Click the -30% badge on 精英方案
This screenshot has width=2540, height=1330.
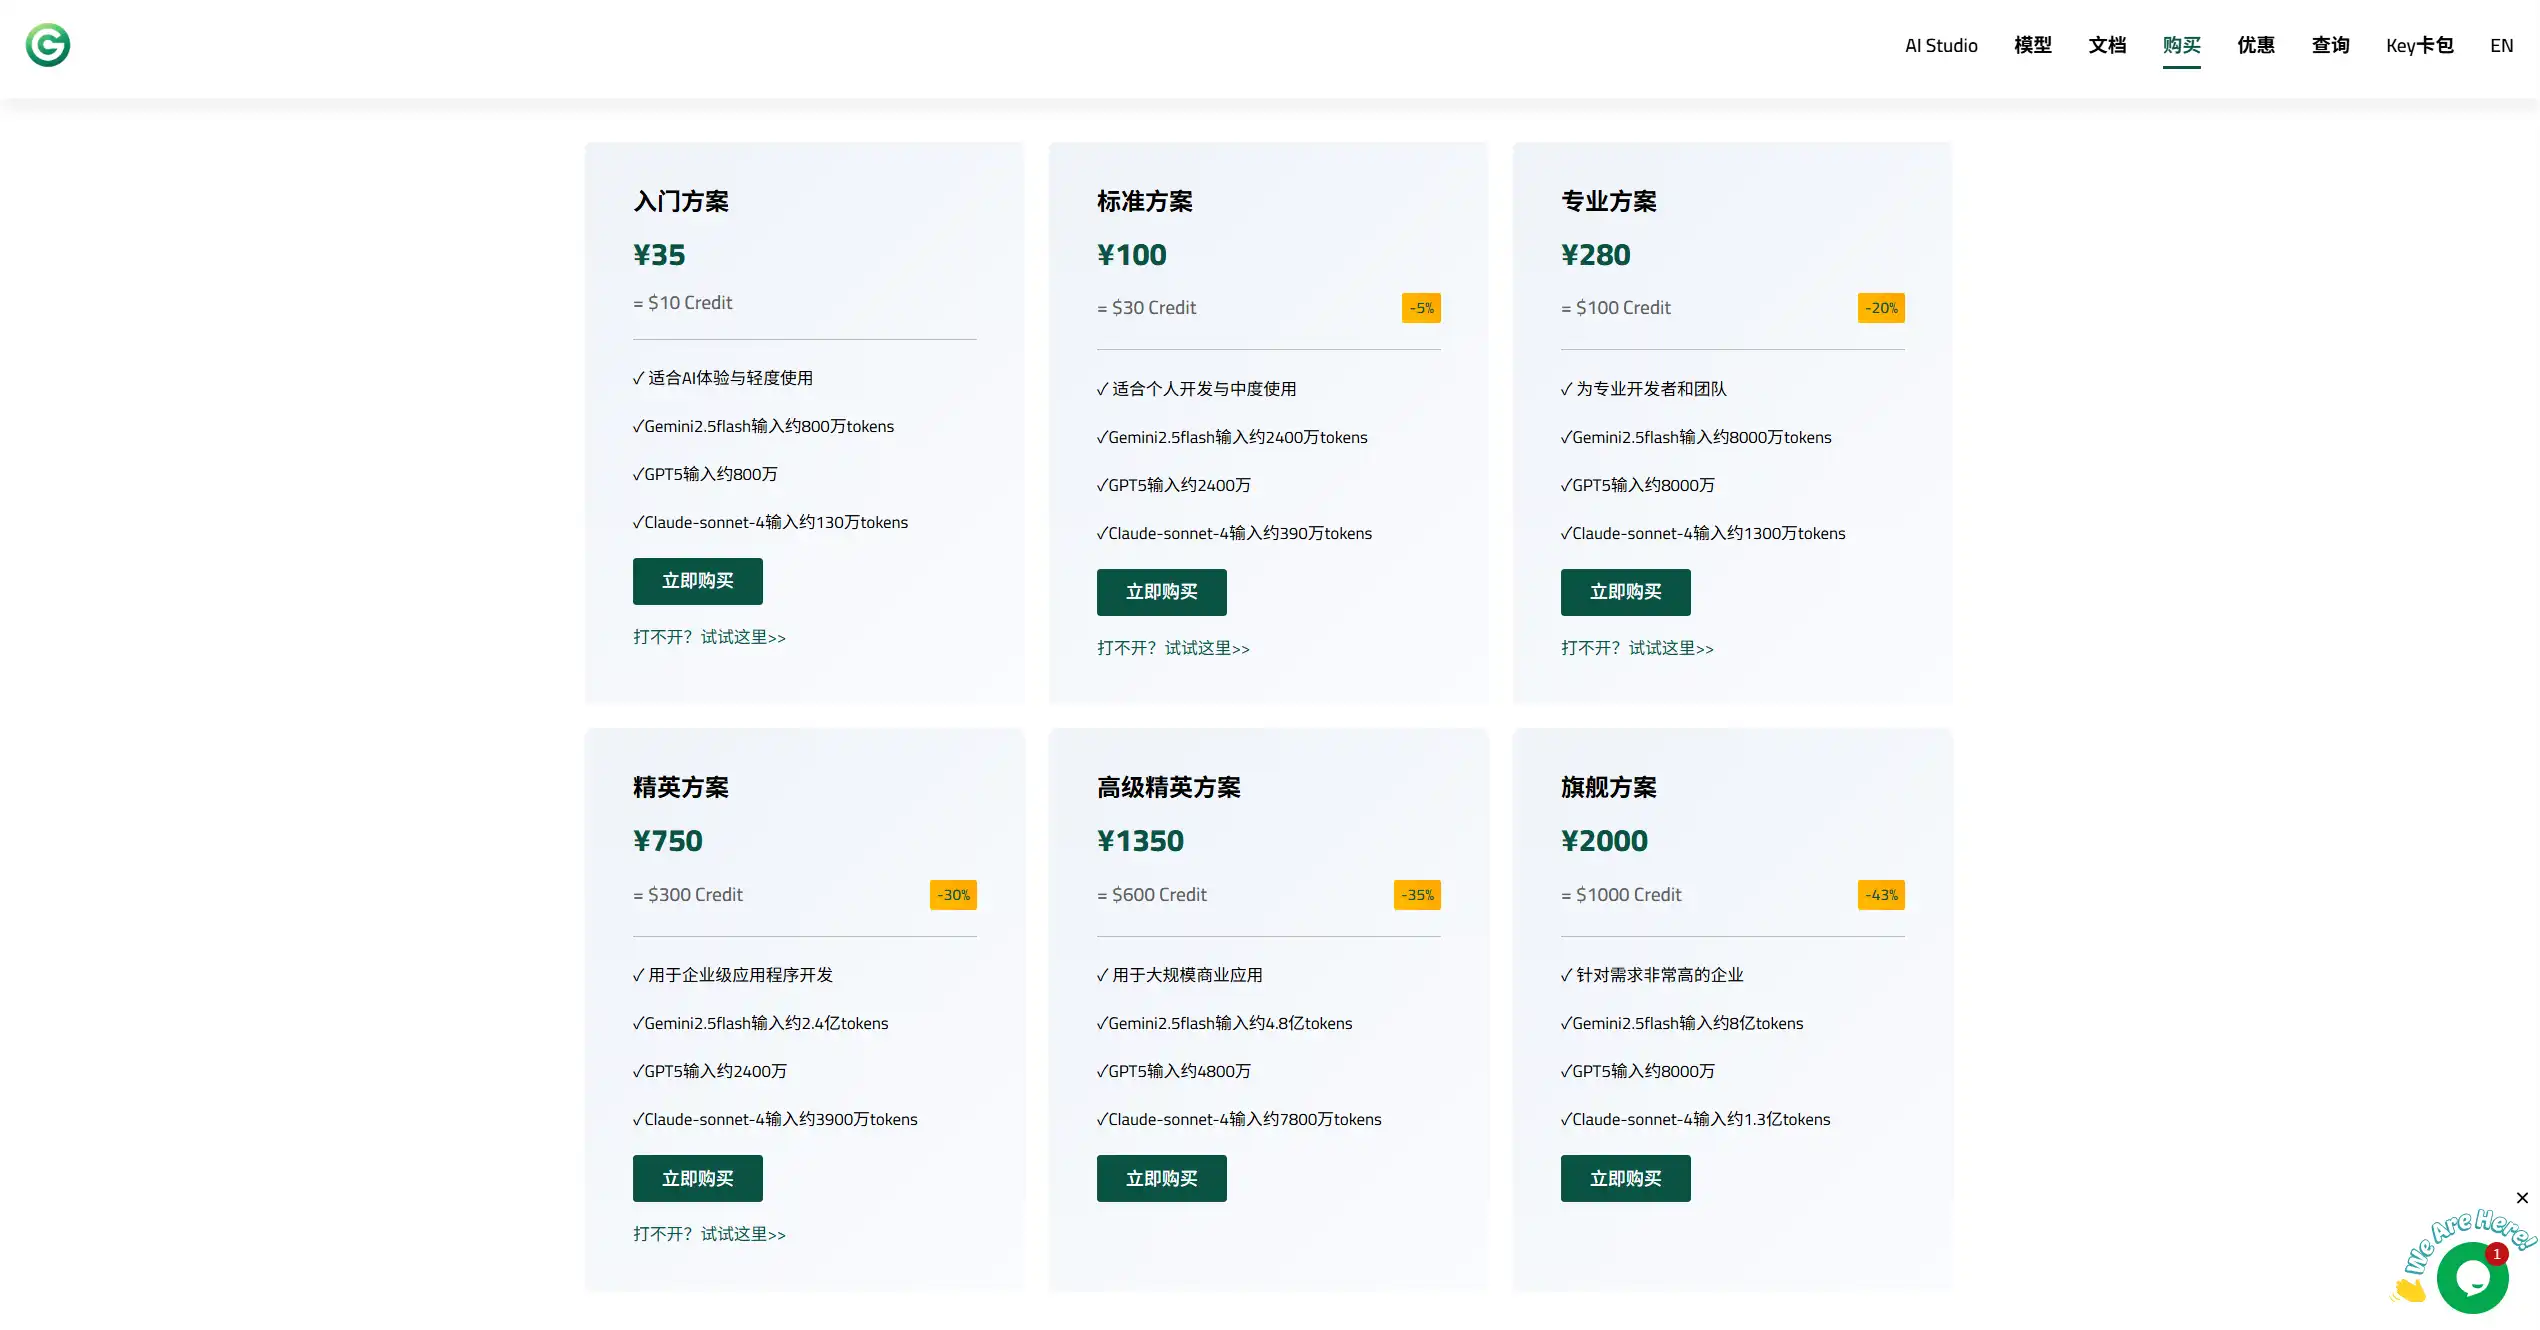pyautogui.click(x=952, y=894)
